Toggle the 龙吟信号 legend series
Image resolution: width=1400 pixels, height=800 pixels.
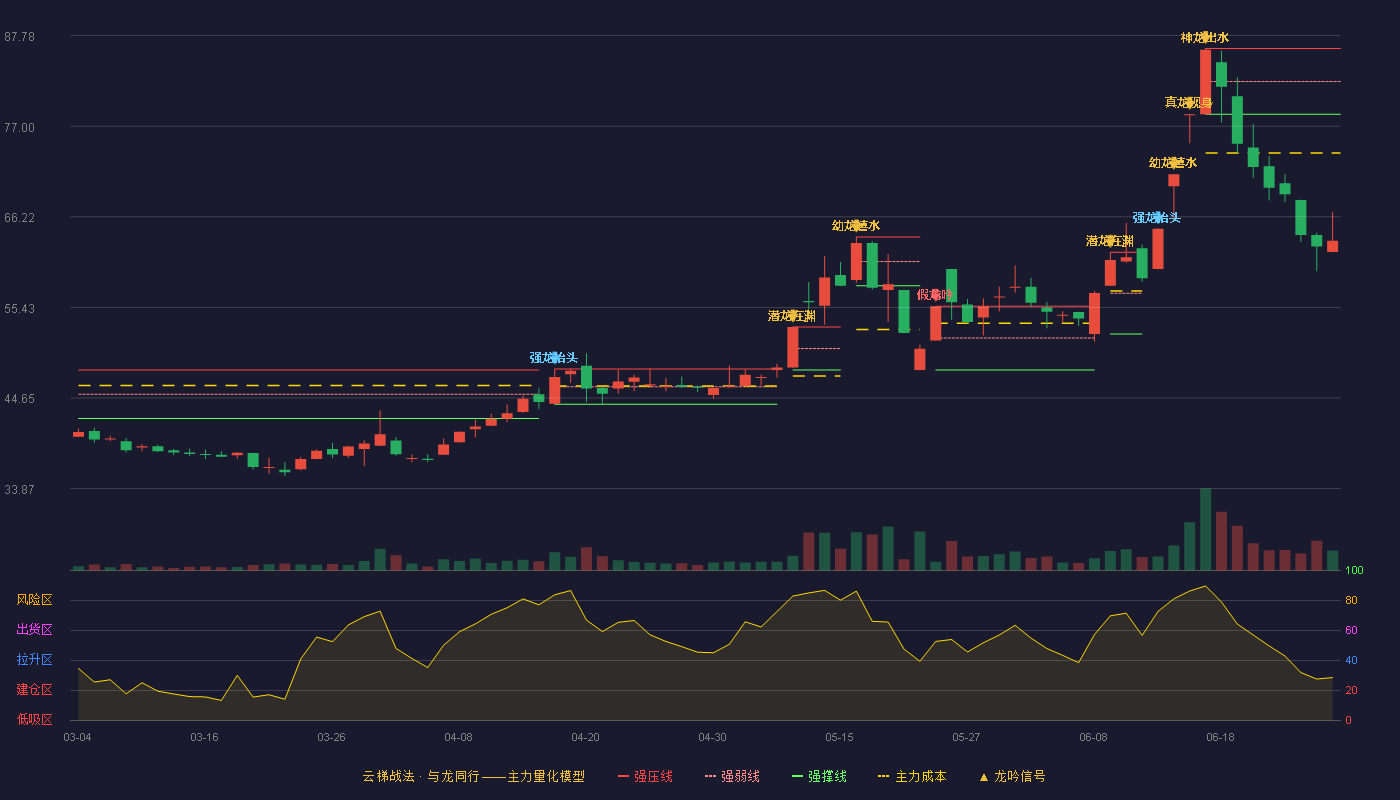click(x=1011, y=776)
